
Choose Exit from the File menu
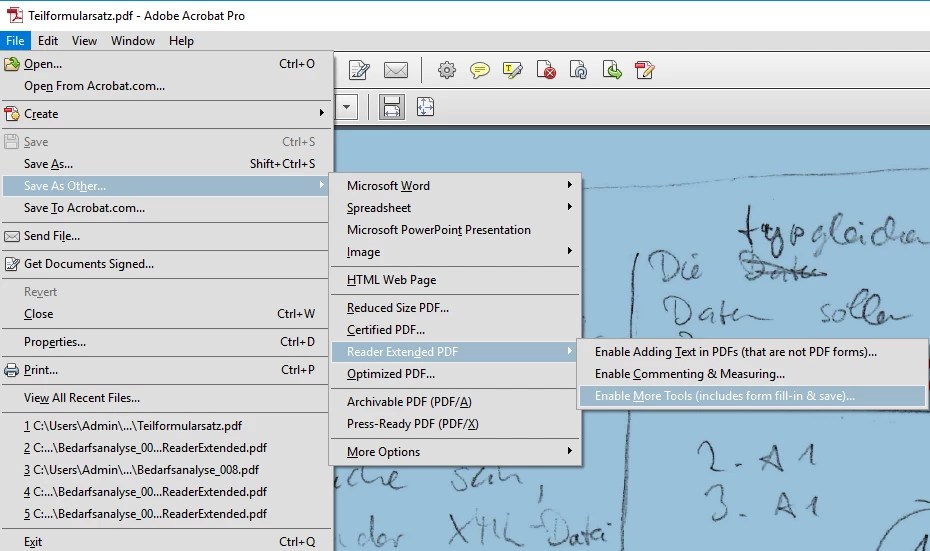165,542
